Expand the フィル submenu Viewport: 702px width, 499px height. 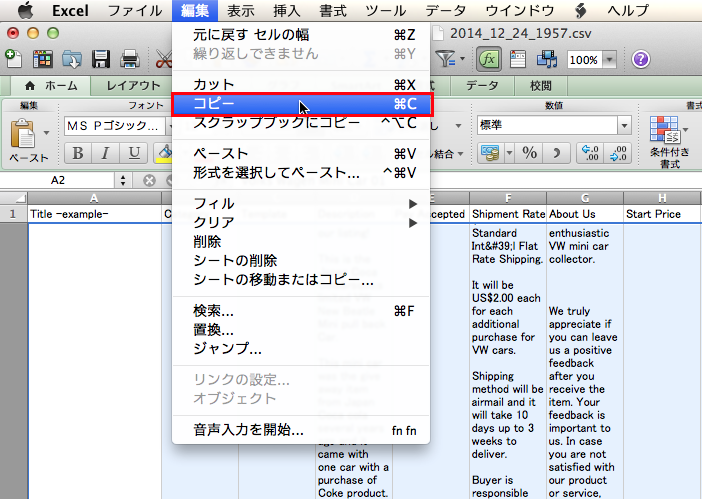300,204
